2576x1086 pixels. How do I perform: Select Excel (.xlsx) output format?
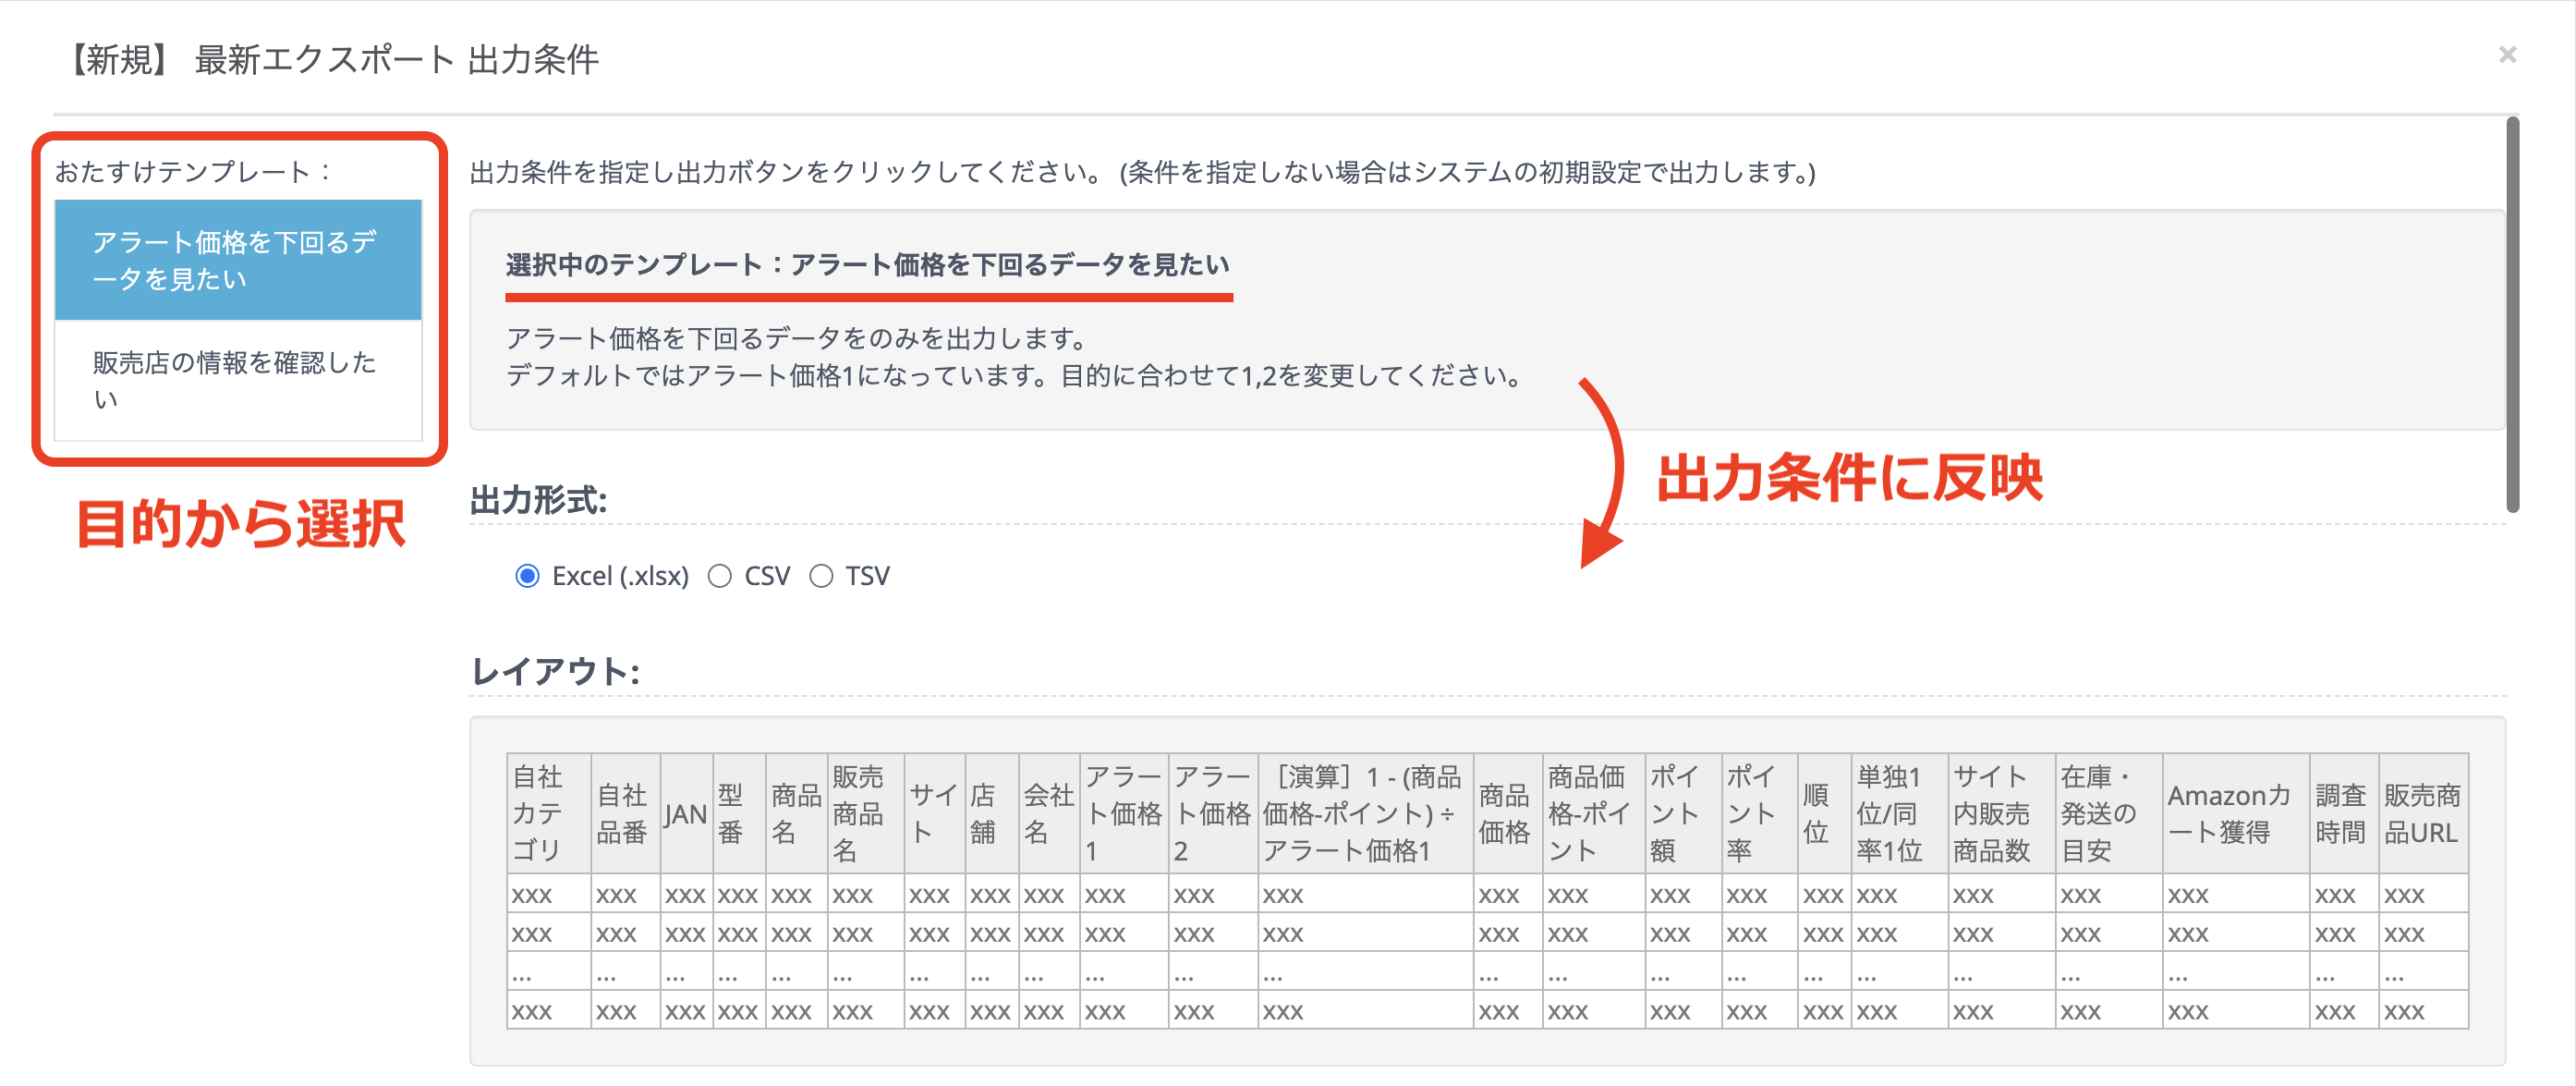pos(527,576)
